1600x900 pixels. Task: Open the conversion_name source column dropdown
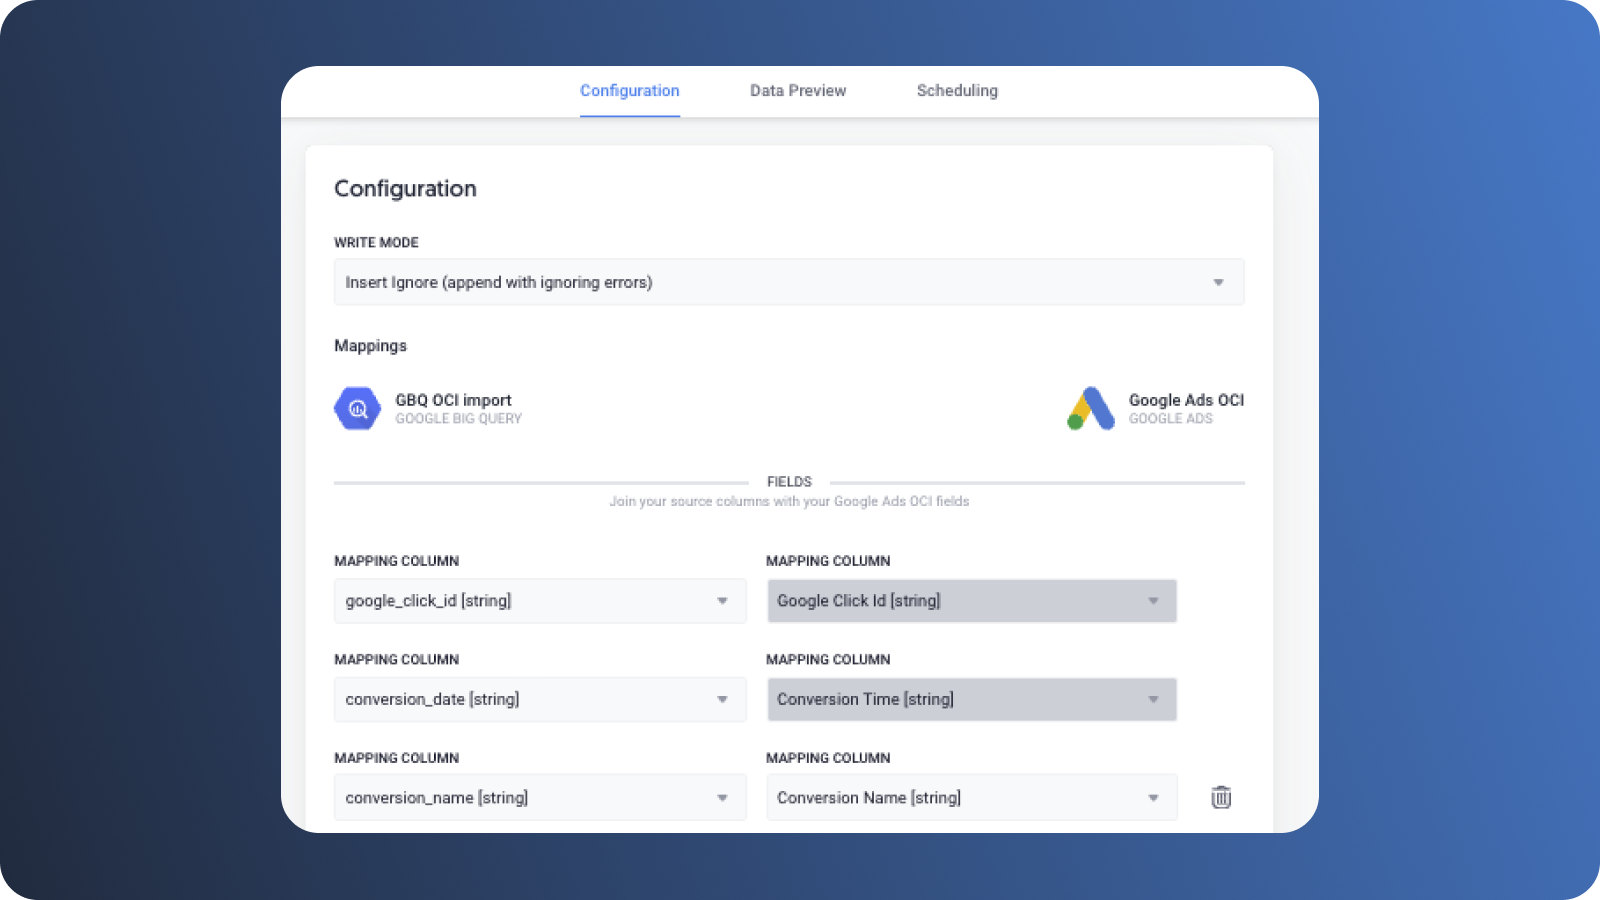(x=540, y=797)
